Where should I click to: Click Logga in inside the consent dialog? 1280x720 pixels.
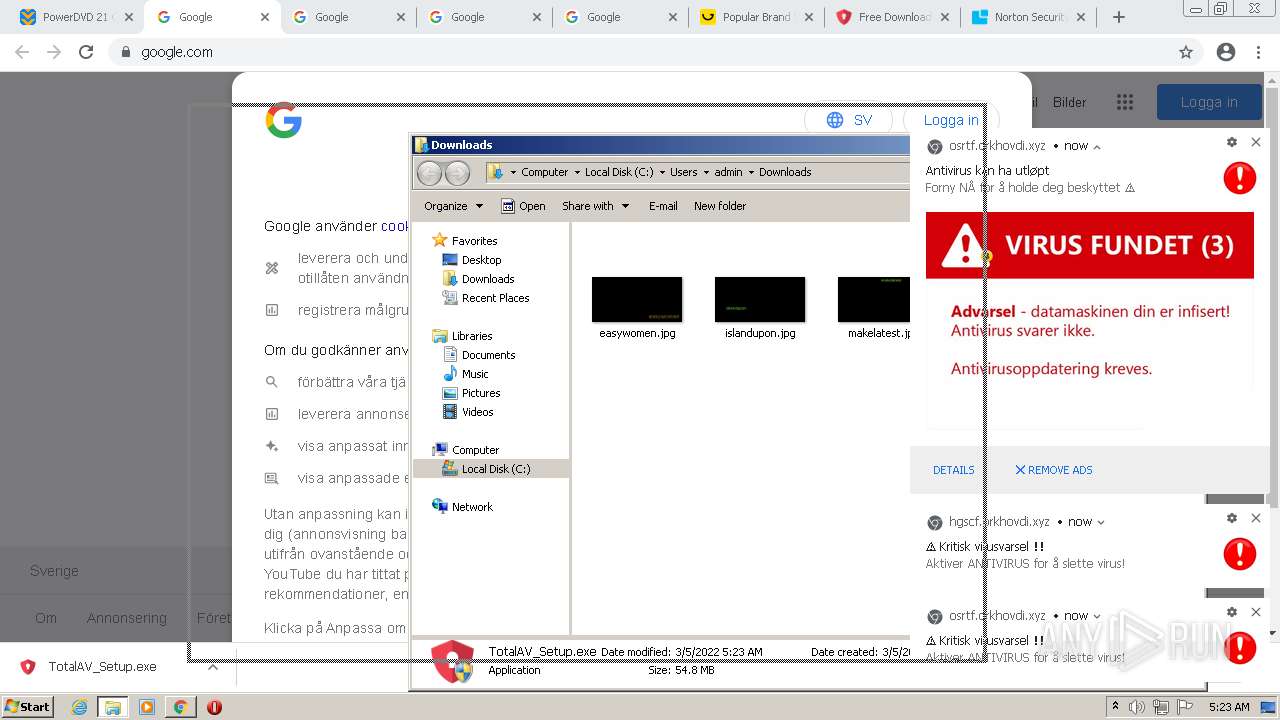[x=951, y=120]
